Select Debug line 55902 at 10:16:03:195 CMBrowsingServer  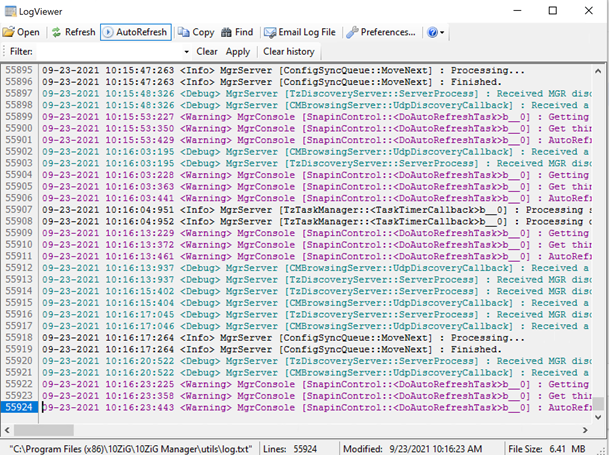(x=317, y=152)
